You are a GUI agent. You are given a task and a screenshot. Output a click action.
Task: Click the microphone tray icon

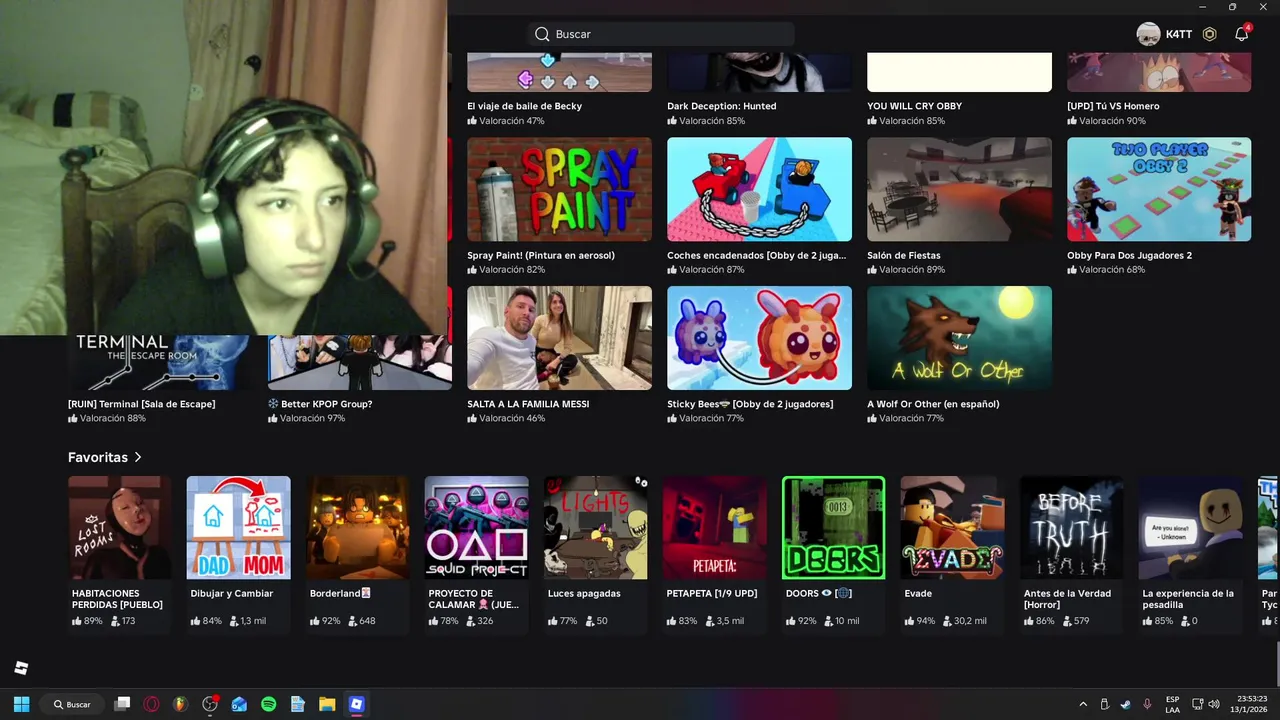[x=1147, y=704]
